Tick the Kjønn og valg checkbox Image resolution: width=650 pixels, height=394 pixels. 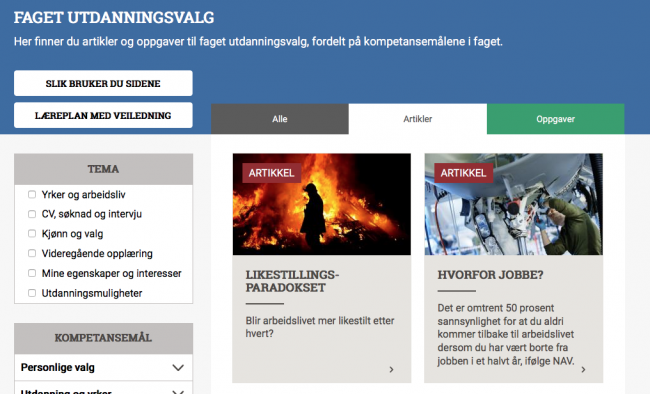pos(32,233)
